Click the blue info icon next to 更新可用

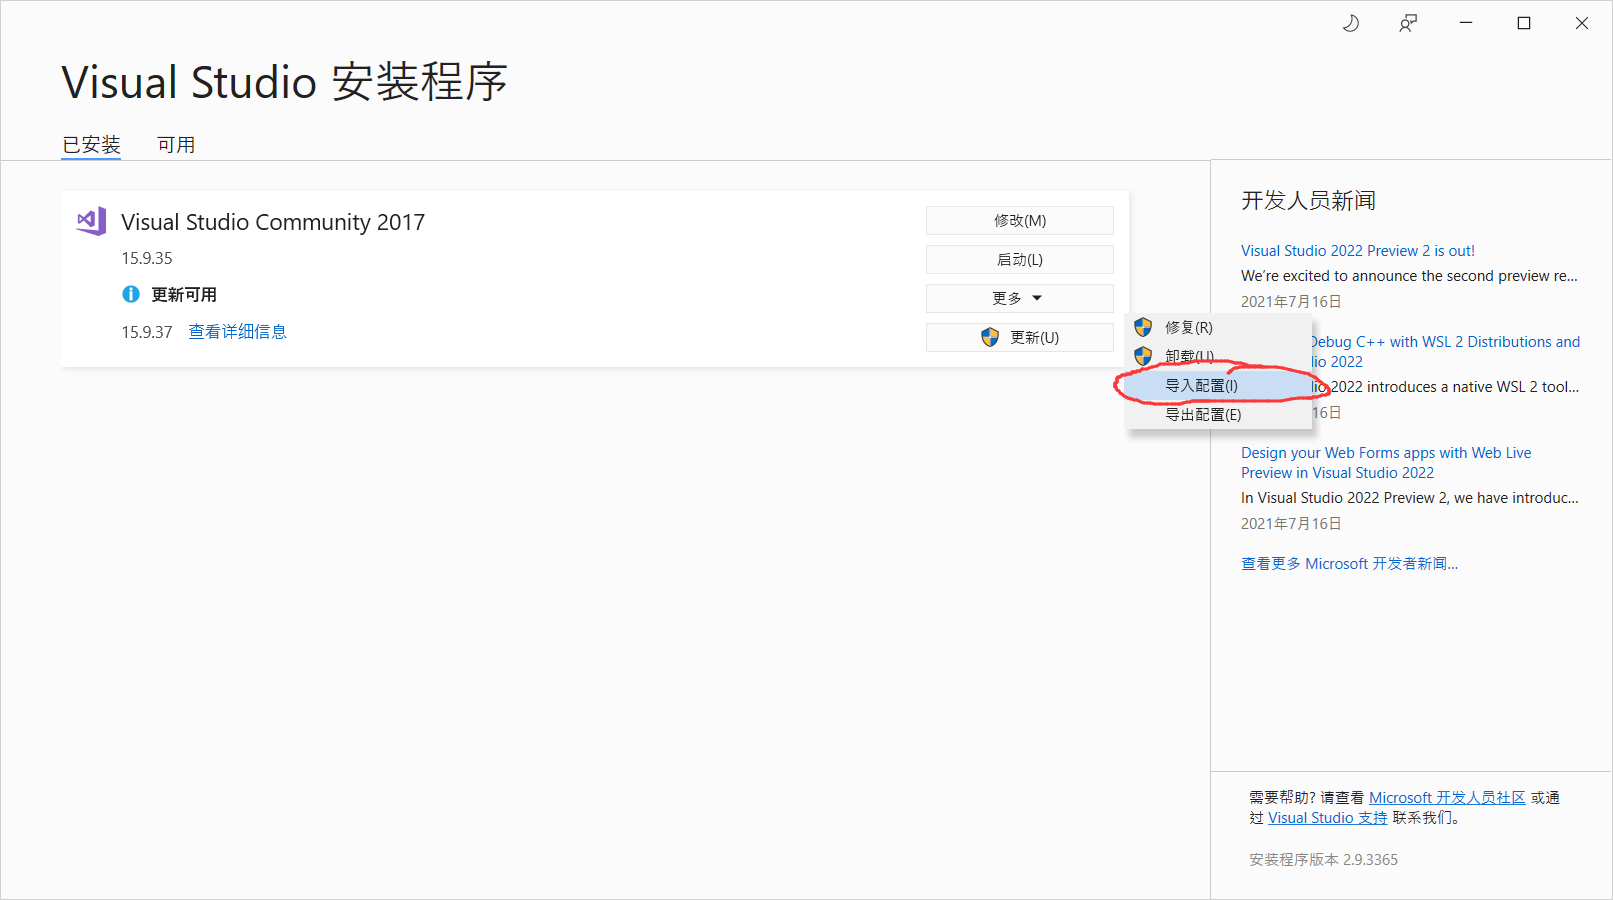point(131,294)
